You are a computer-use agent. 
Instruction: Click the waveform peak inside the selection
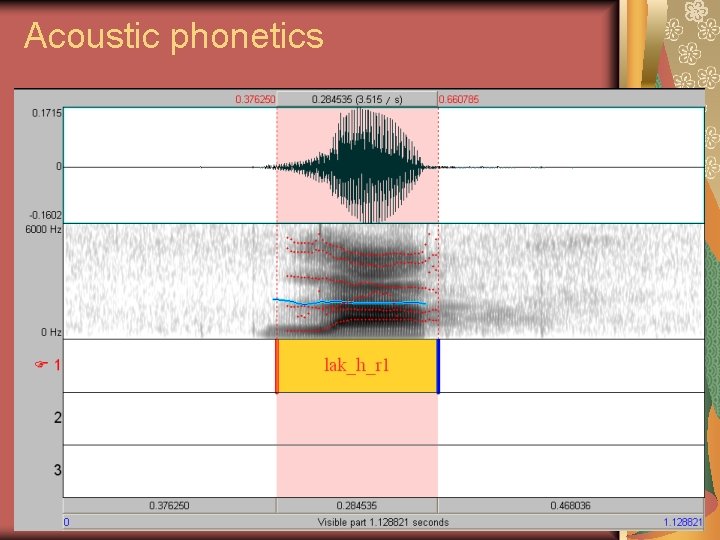coord(361,165)
